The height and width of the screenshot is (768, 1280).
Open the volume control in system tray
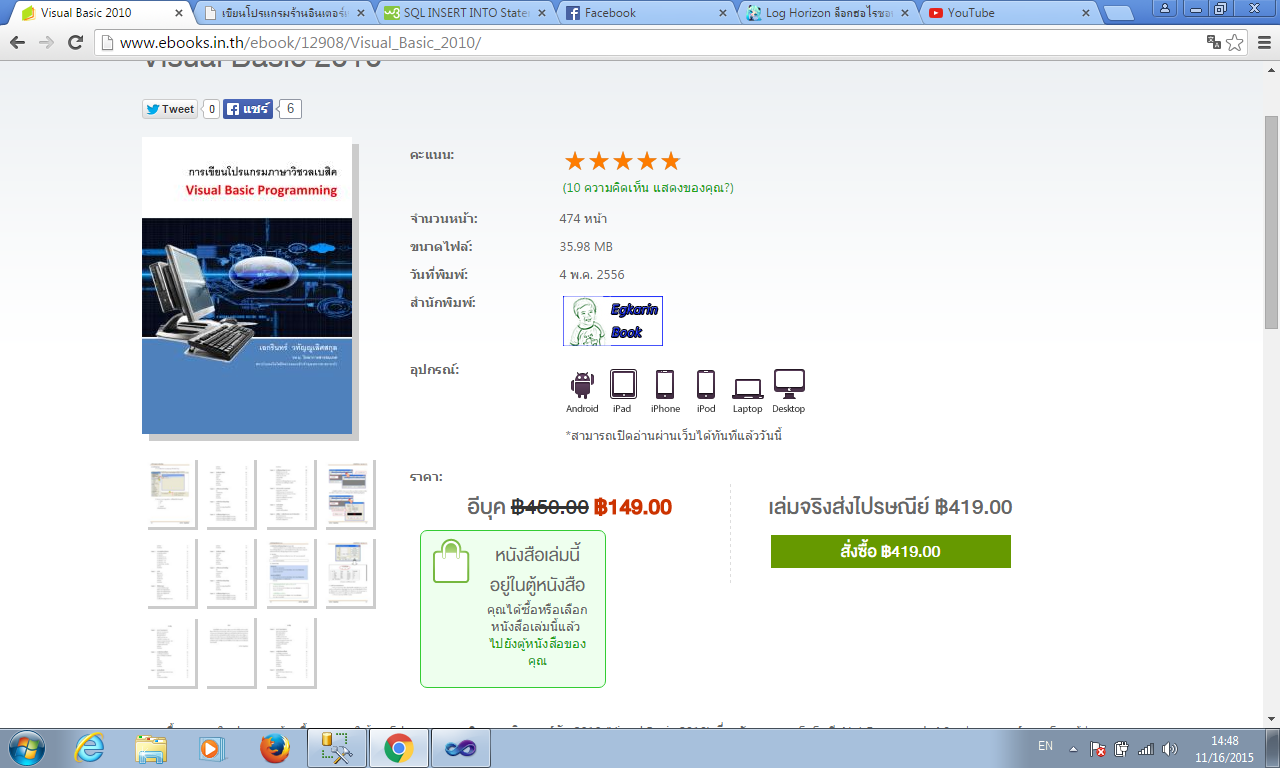(x=1170, y=748)
